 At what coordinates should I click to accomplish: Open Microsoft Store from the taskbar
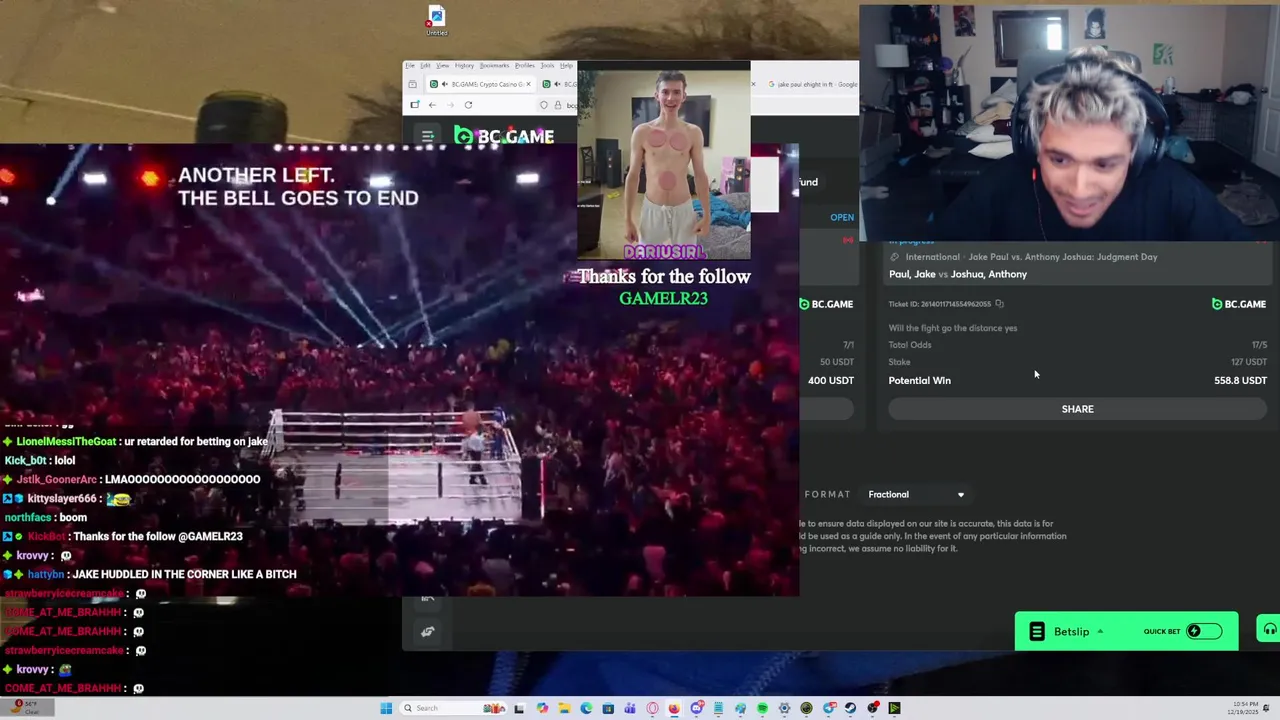pyautogui.click(x=608, y=708)
